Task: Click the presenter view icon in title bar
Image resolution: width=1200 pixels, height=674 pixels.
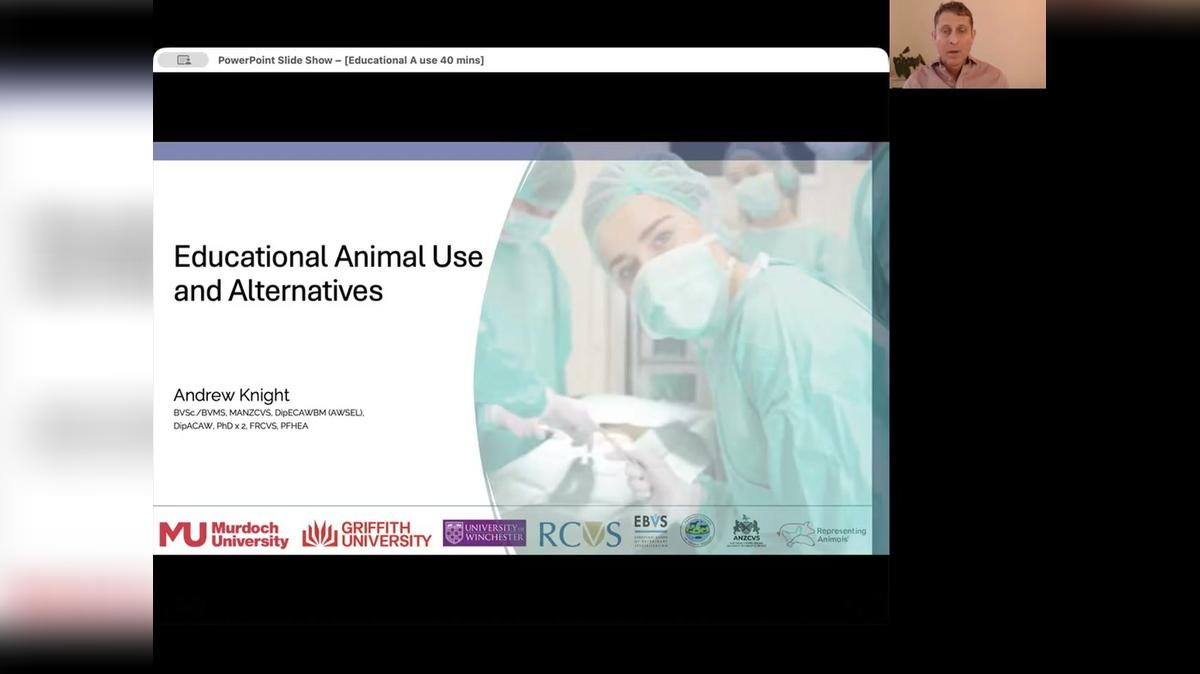Action: [x=183, y=60]
